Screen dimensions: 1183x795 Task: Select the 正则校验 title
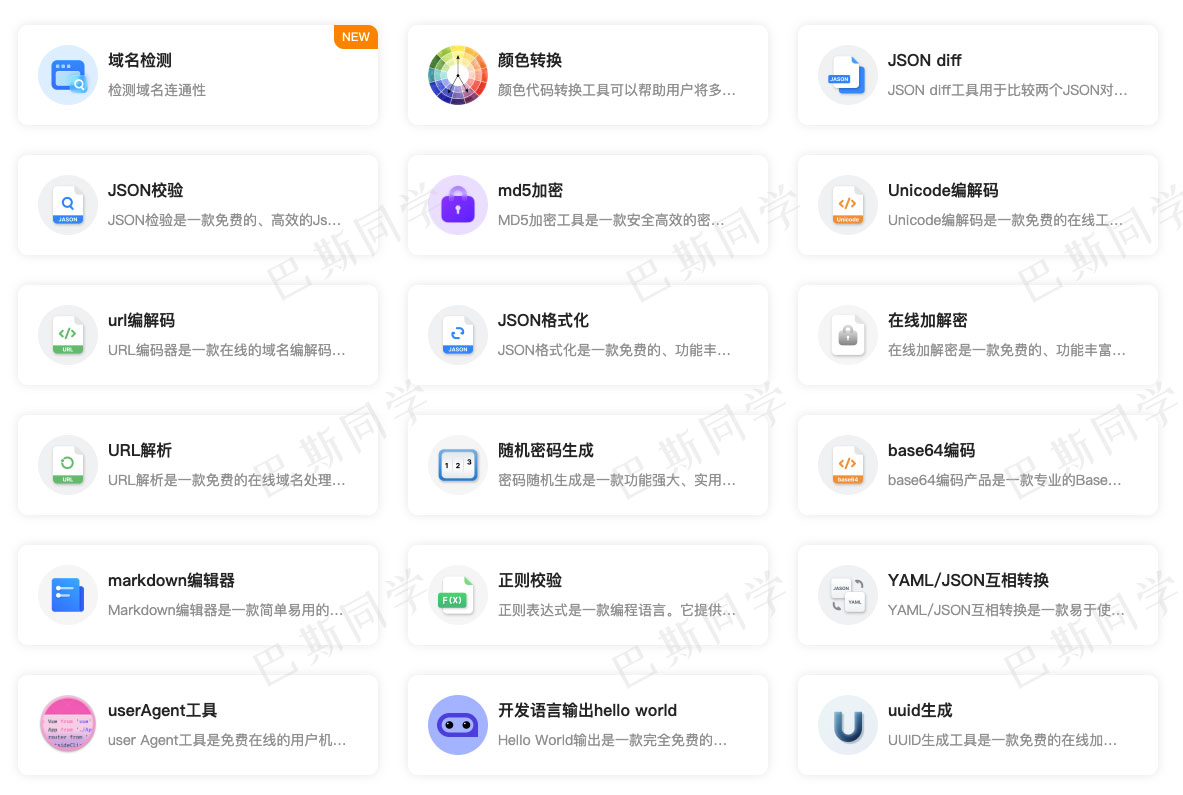(x=530, y=580)
